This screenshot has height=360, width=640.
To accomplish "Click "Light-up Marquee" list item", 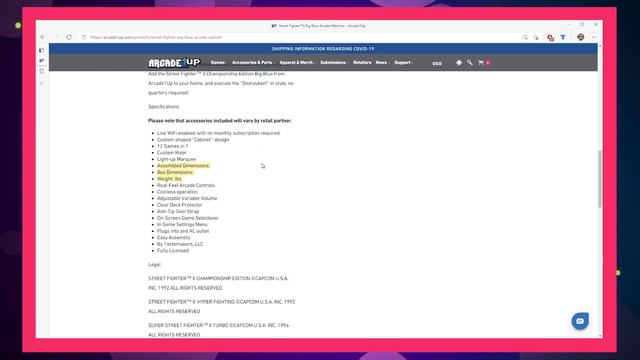I will 176,159.
